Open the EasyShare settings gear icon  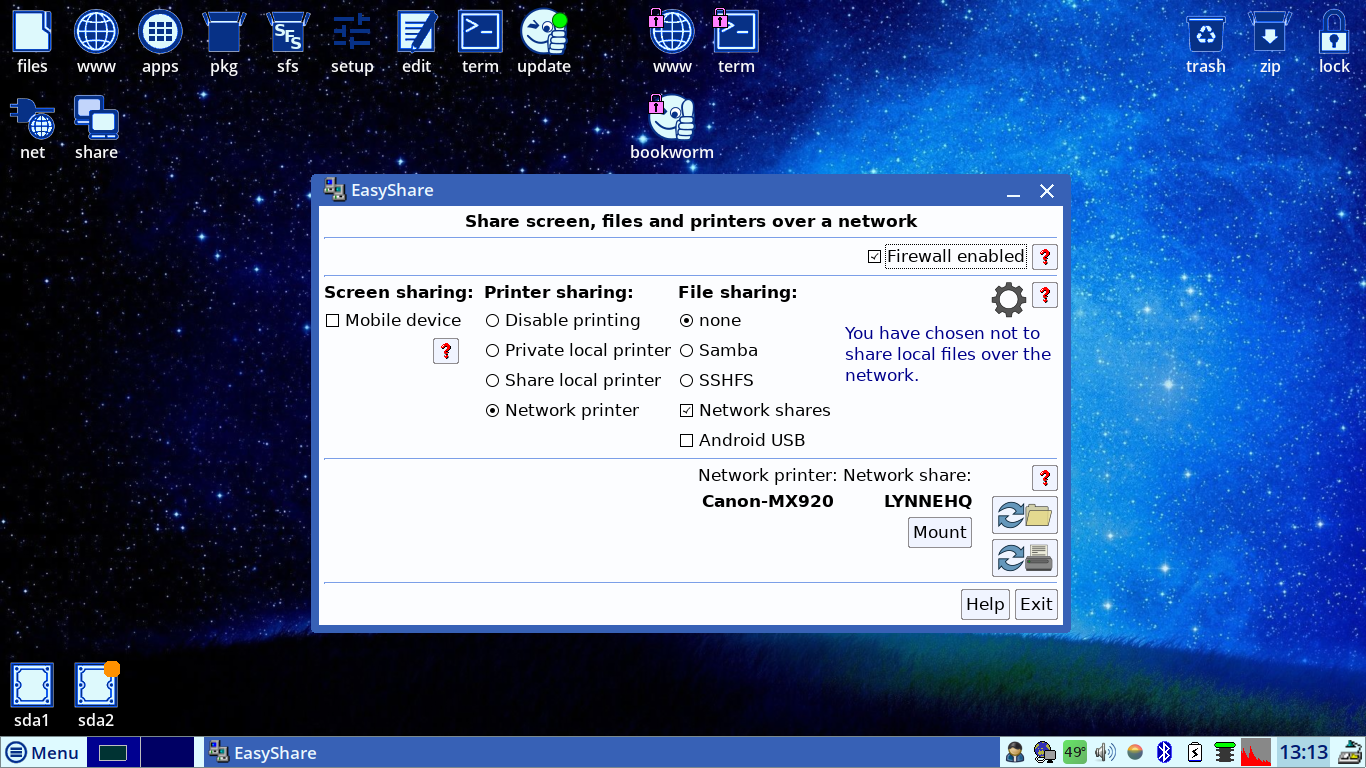click(x=1008, y=298)
